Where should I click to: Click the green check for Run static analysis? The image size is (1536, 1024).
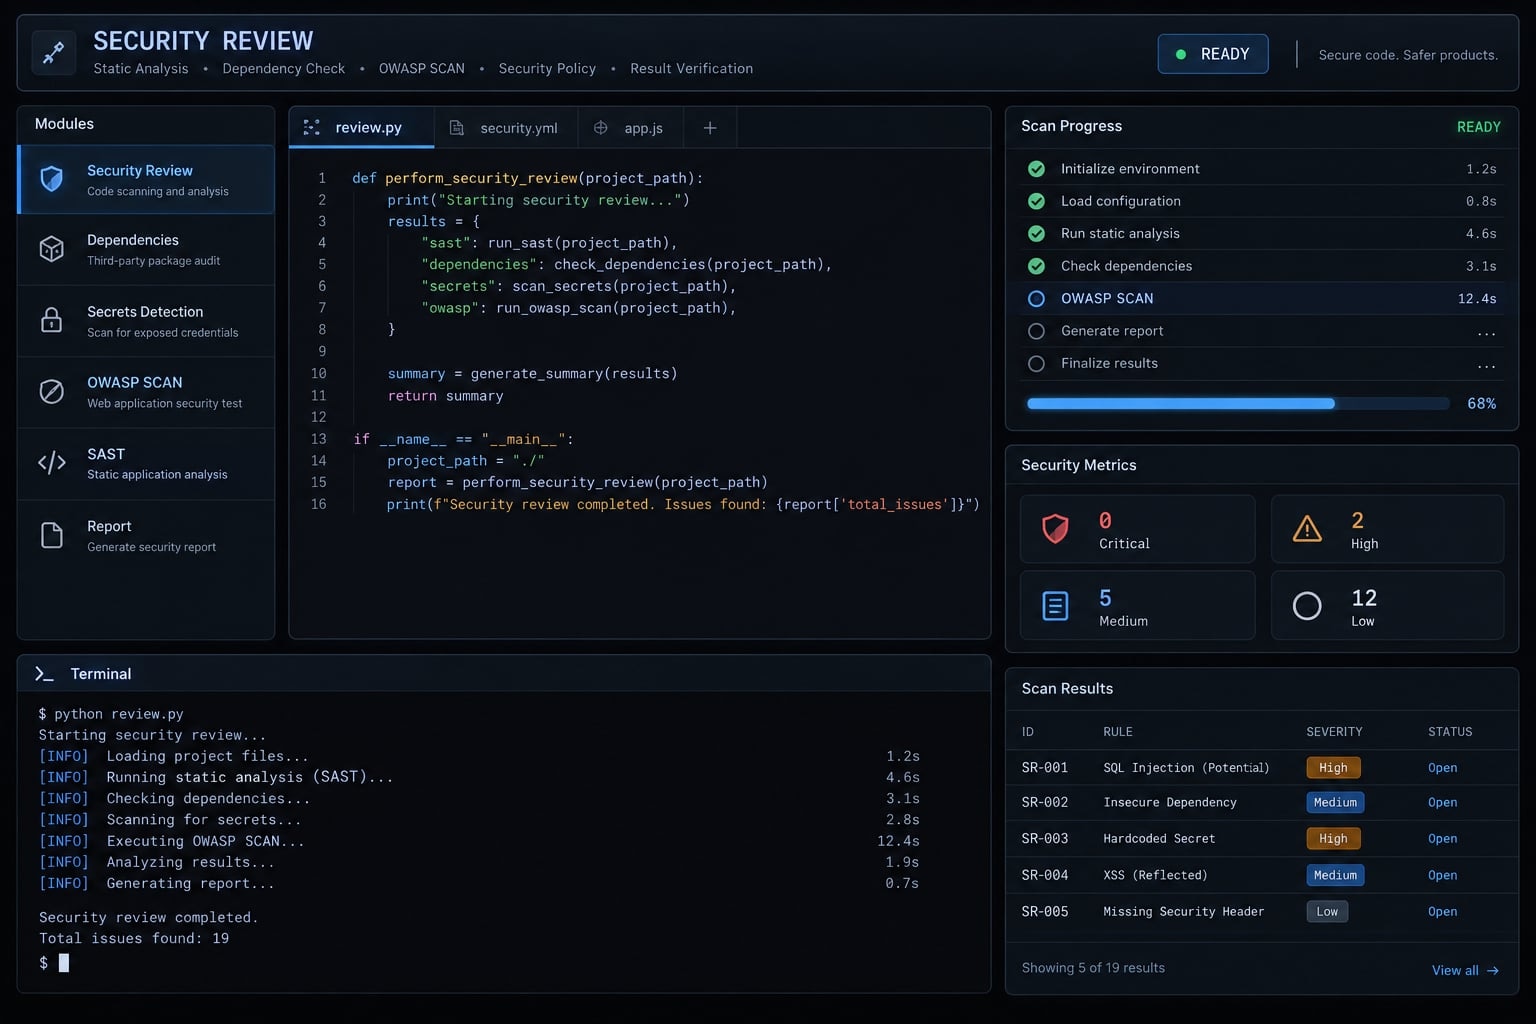(1037, 233)
